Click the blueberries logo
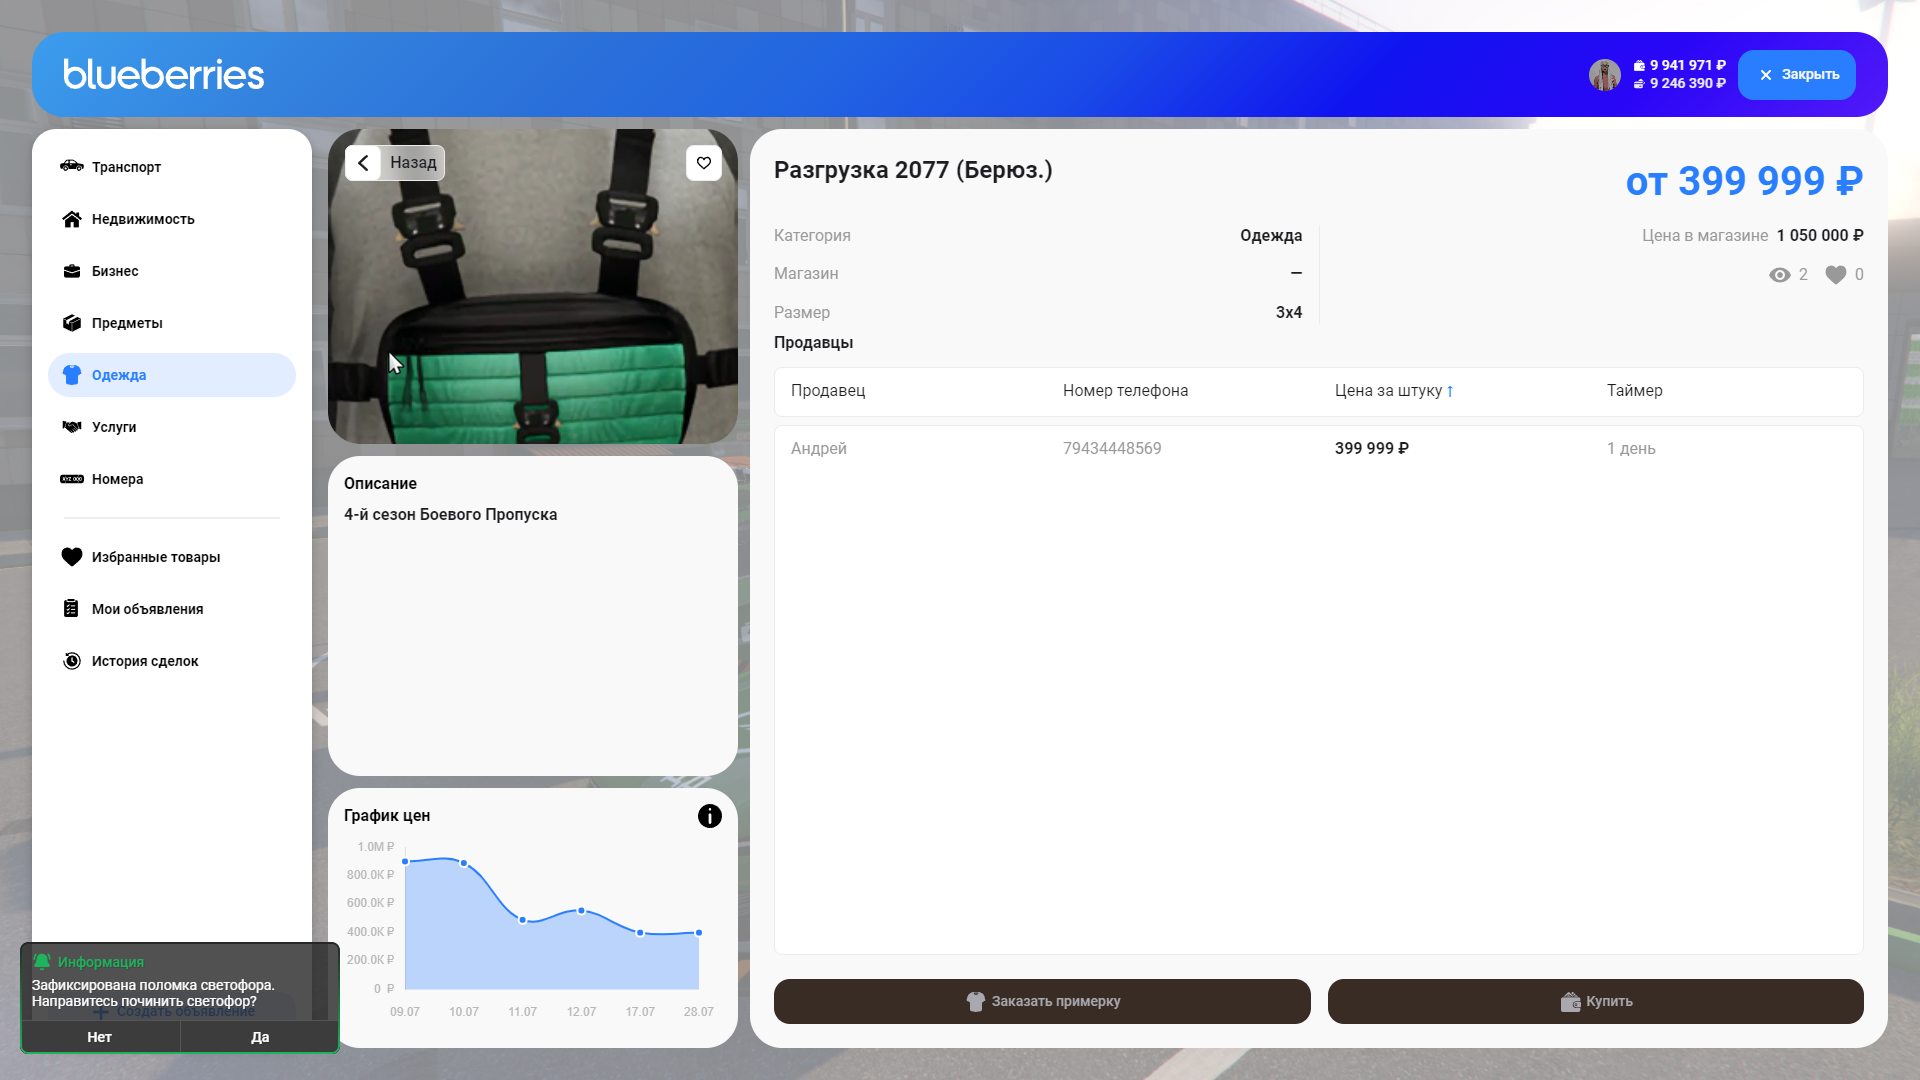 (164, 75)
